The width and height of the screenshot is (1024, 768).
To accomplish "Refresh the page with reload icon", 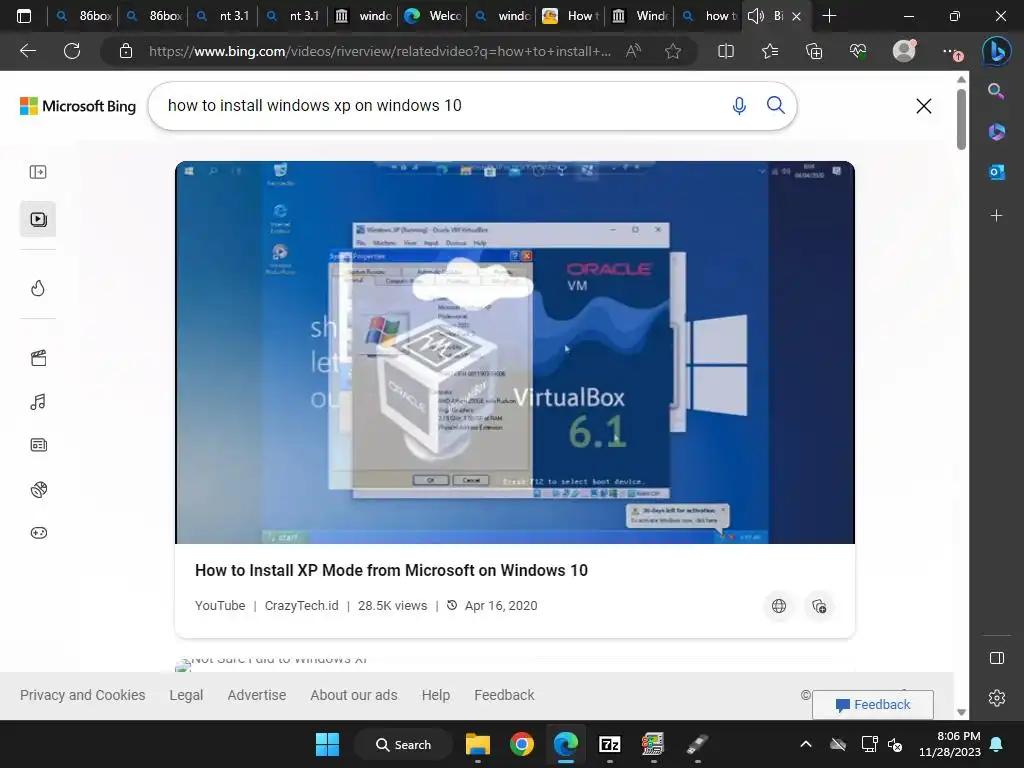I will (x=72, y=51).
